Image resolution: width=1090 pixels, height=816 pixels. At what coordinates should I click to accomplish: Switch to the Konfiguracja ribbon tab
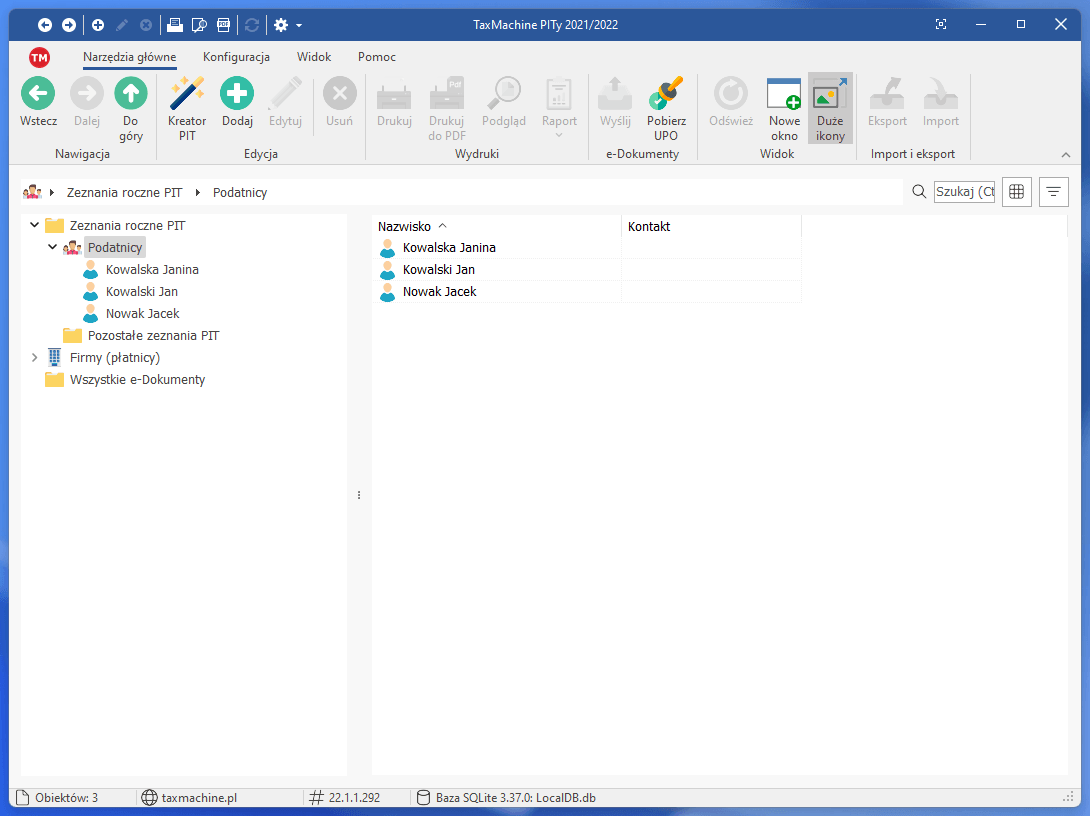click(236, 57)
